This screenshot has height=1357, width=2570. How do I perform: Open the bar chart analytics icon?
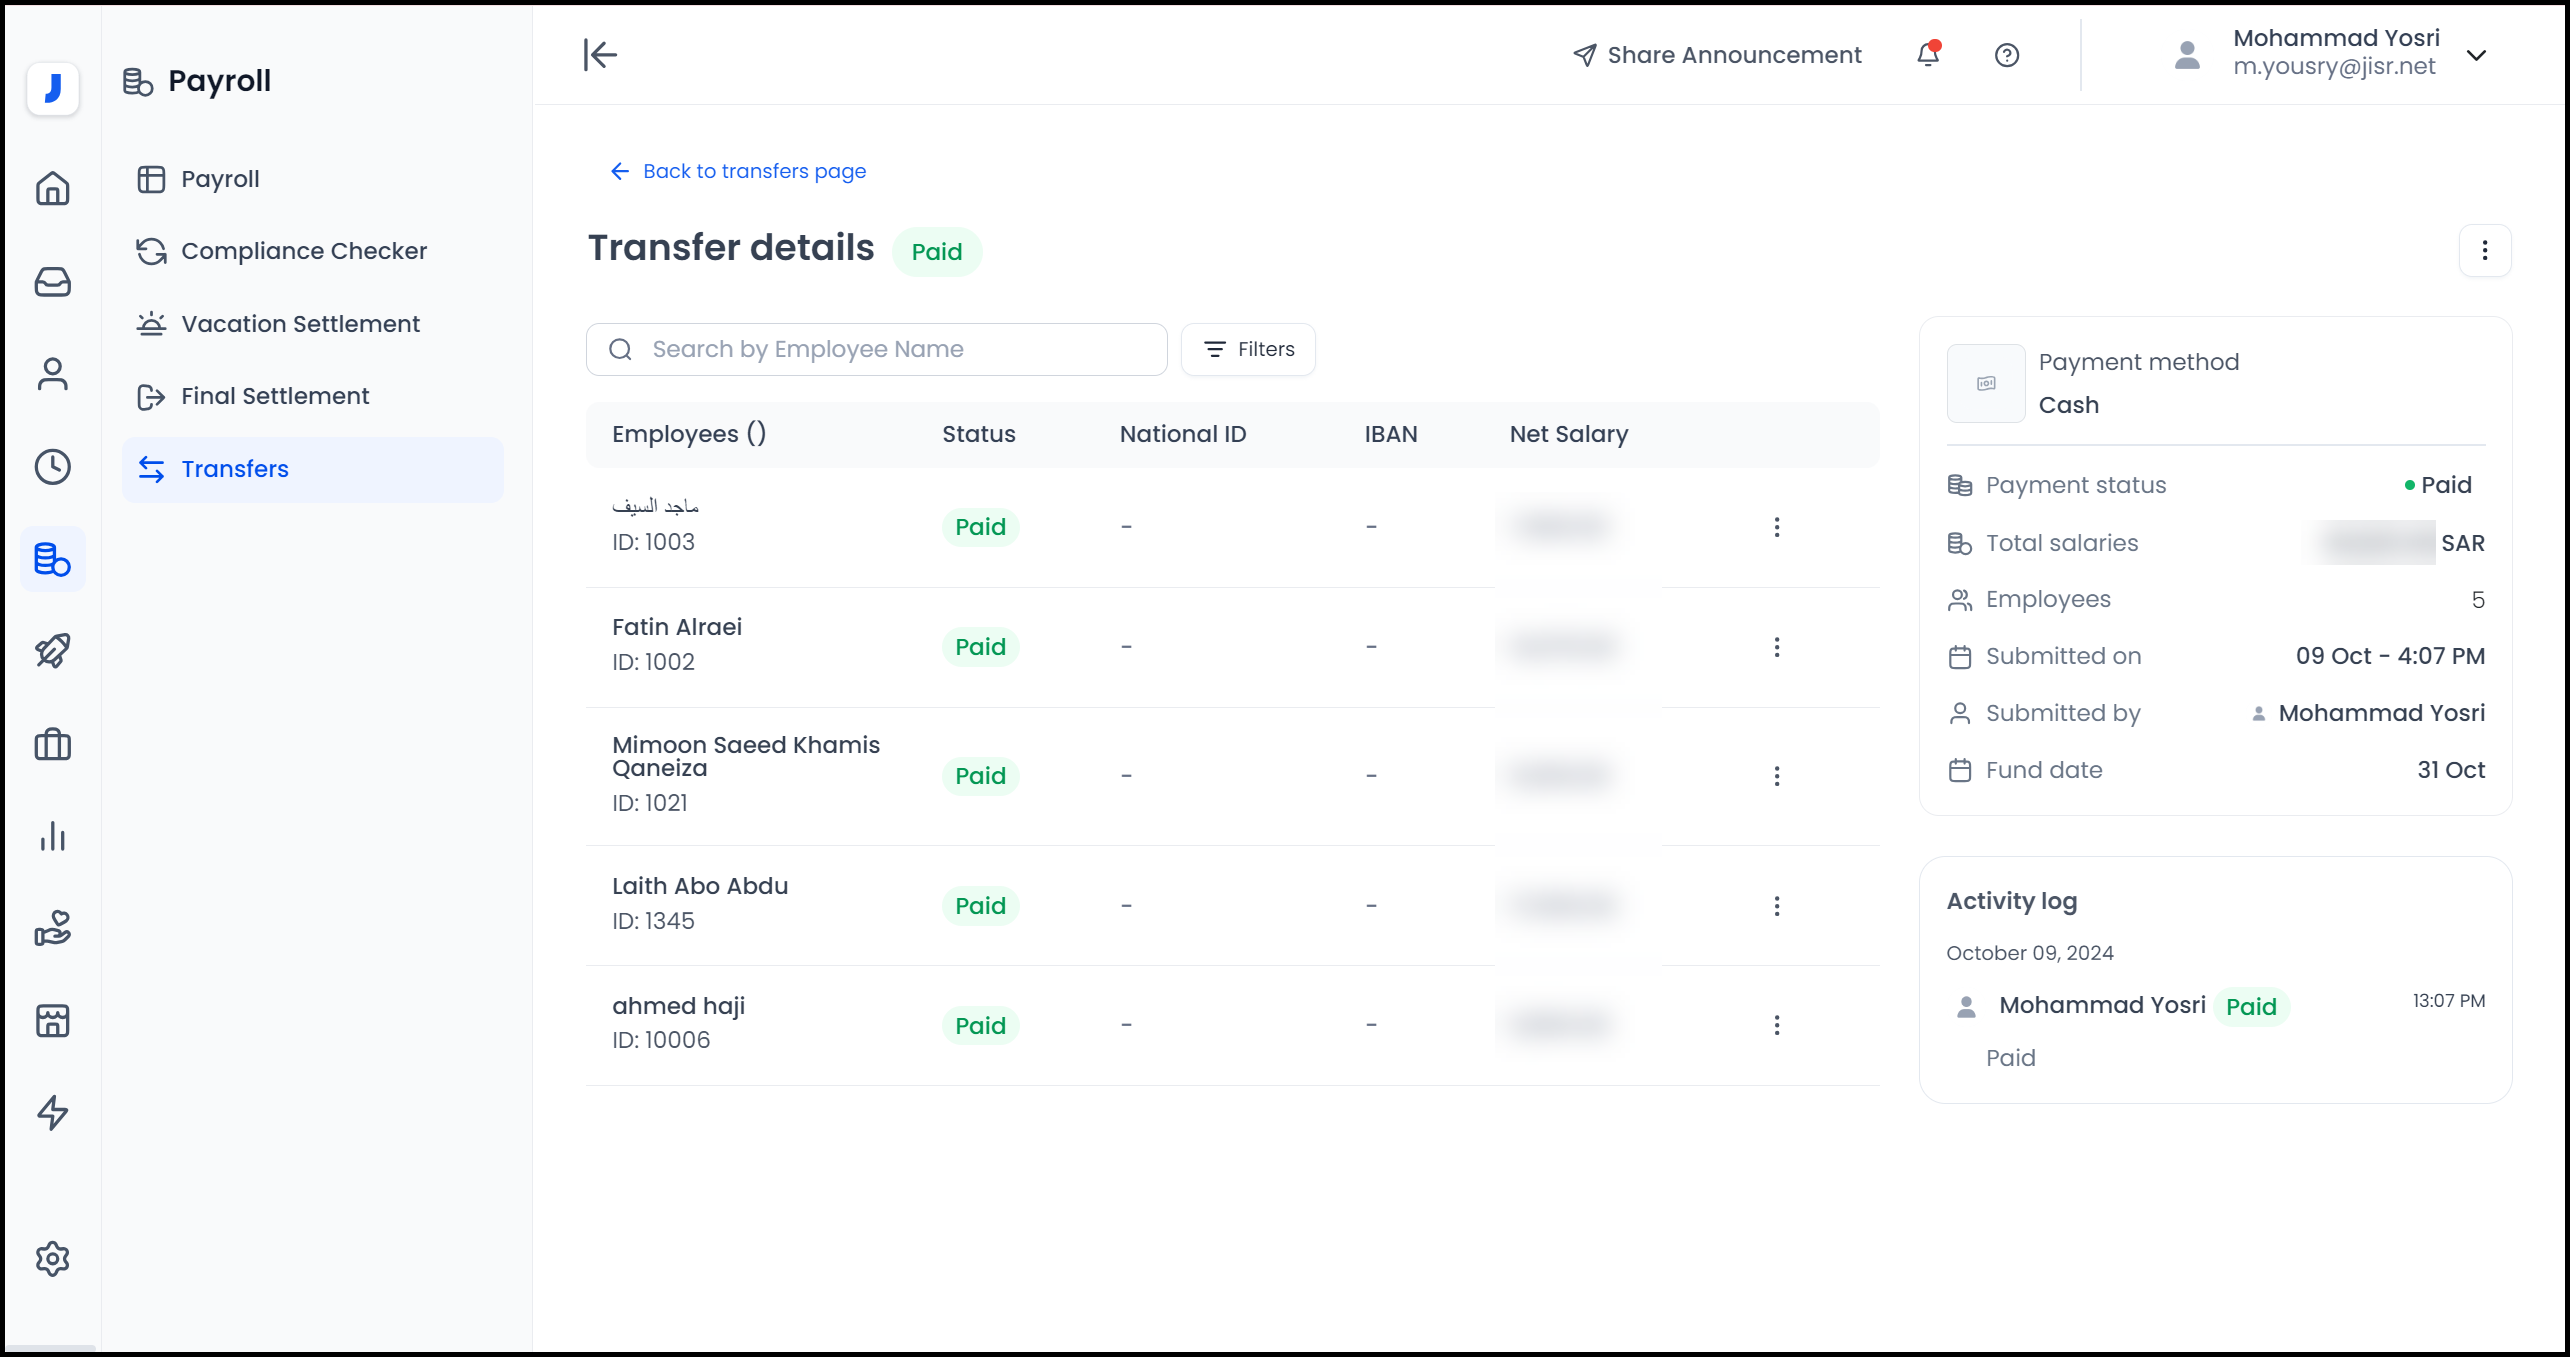click(52, 836)
